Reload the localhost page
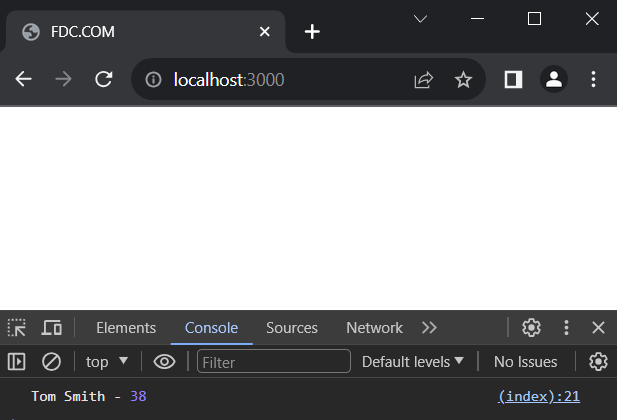This screenshot has width=617, height=420. [104, 79]
